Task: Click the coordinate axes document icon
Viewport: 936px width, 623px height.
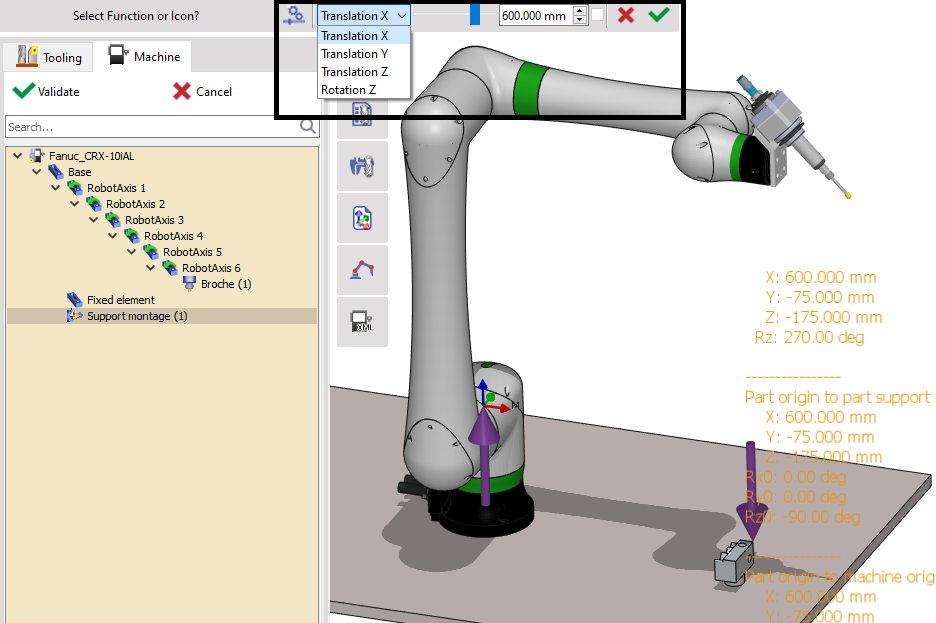Action: (361, 218)
